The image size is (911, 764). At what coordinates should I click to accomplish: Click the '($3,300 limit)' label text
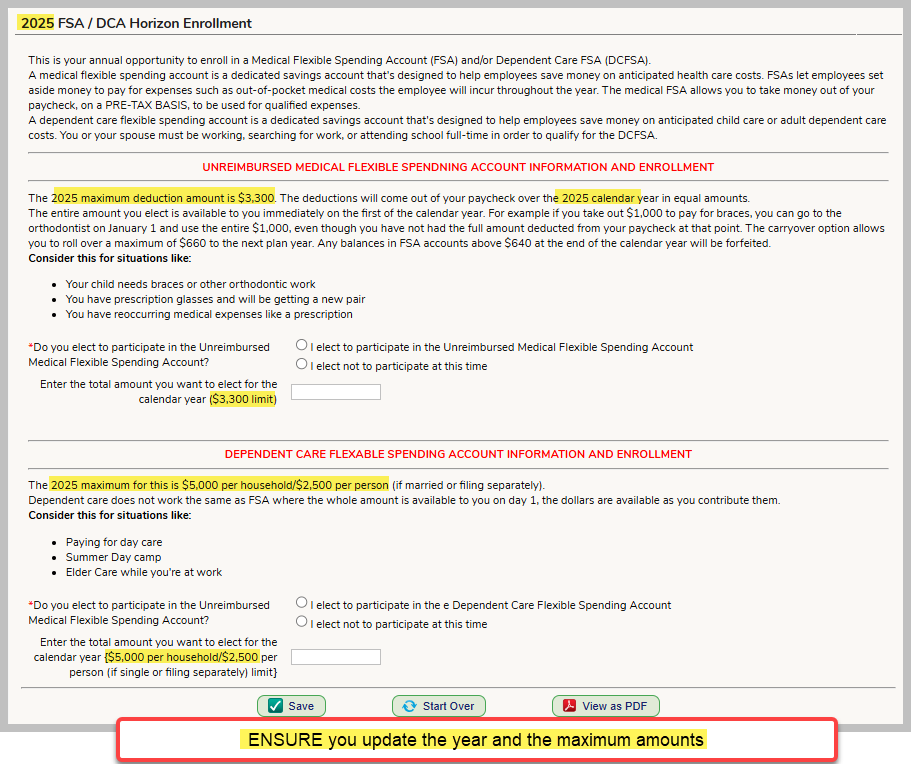pos(243,399)
